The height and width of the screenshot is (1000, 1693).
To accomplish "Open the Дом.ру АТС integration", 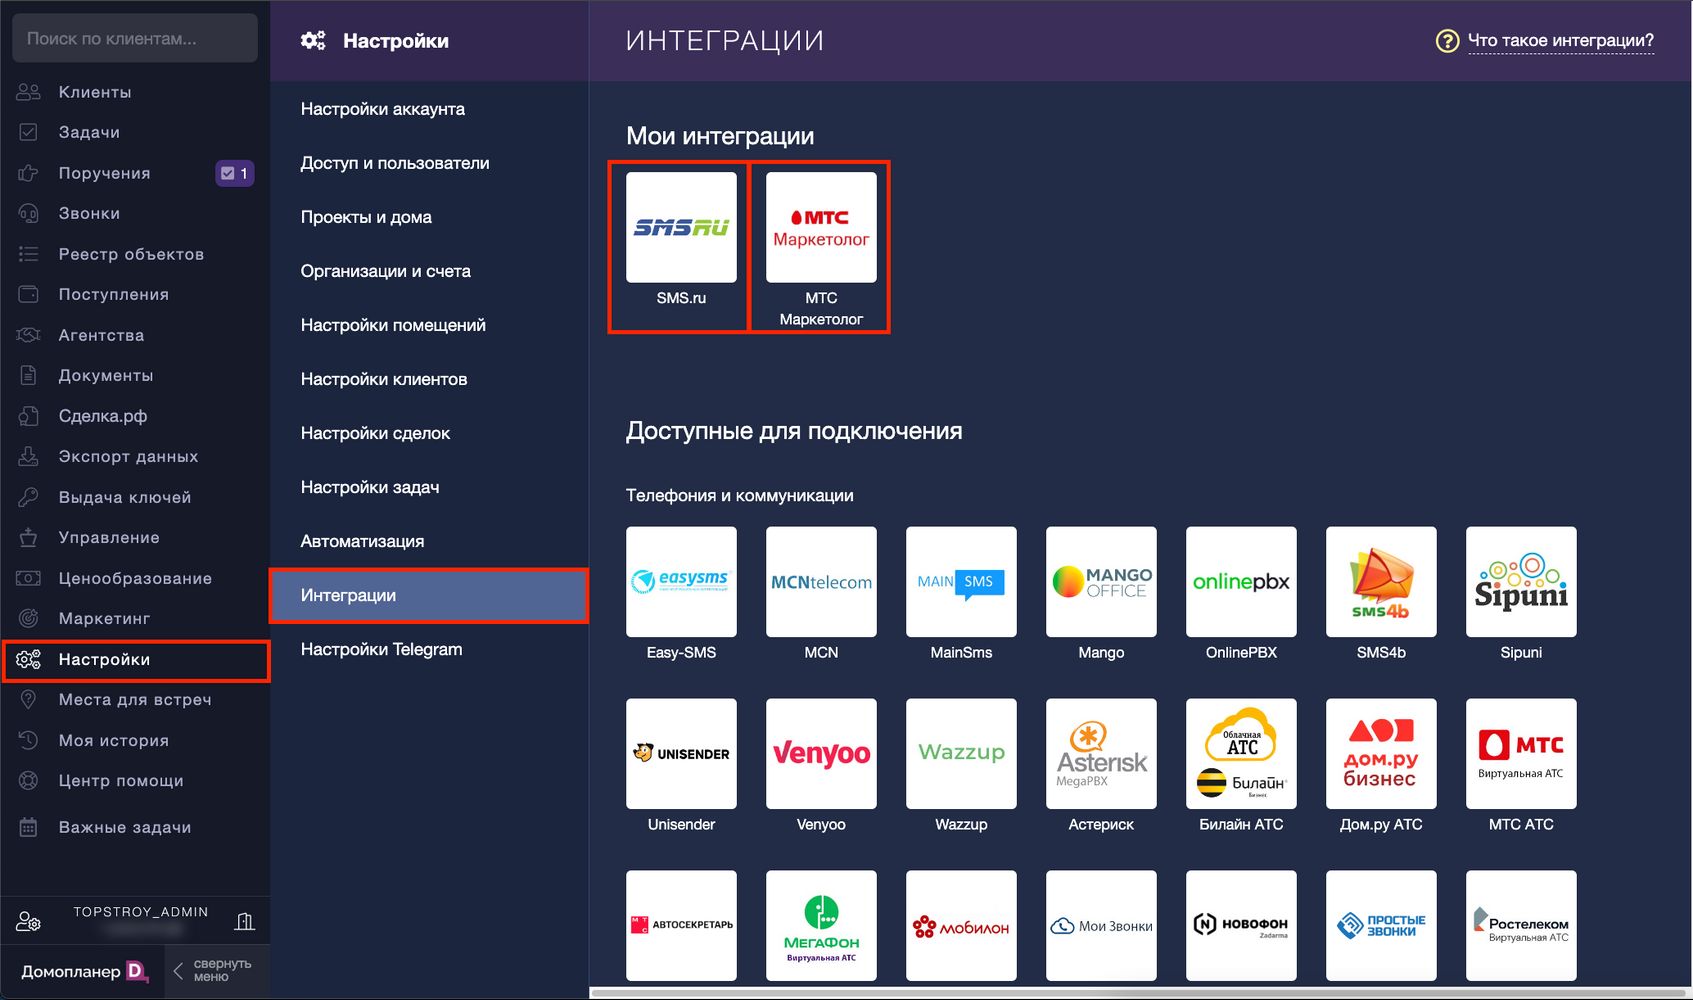I will click(x=1381, y=754).
